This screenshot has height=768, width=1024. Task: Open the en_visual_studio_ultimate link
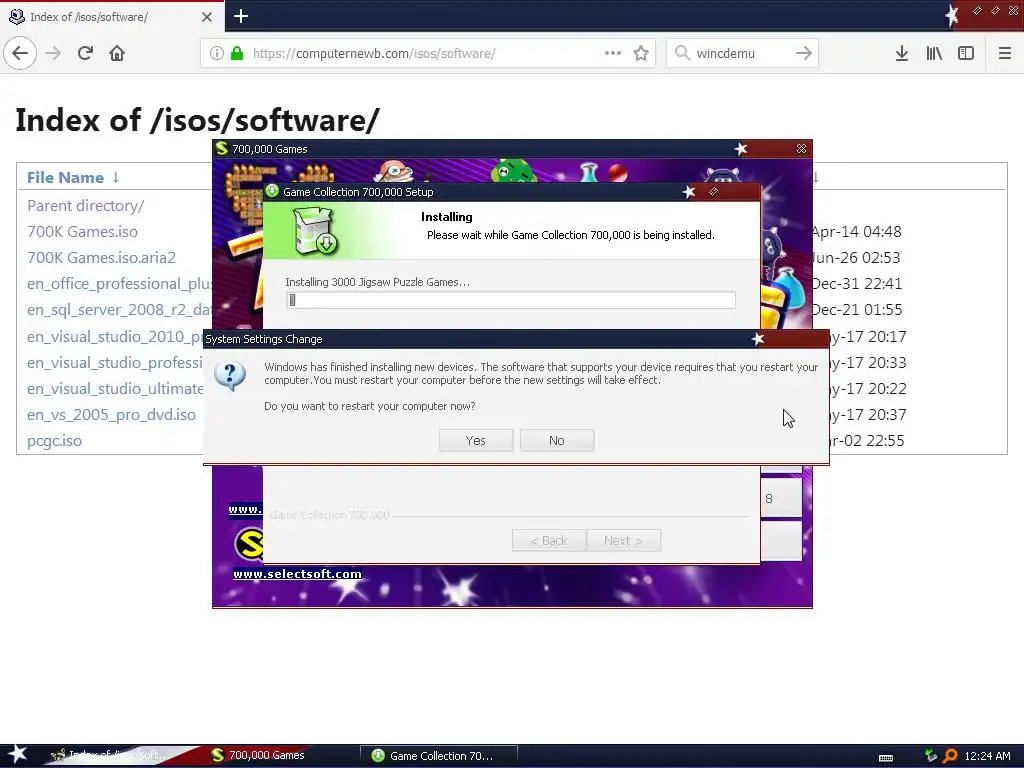115,389
